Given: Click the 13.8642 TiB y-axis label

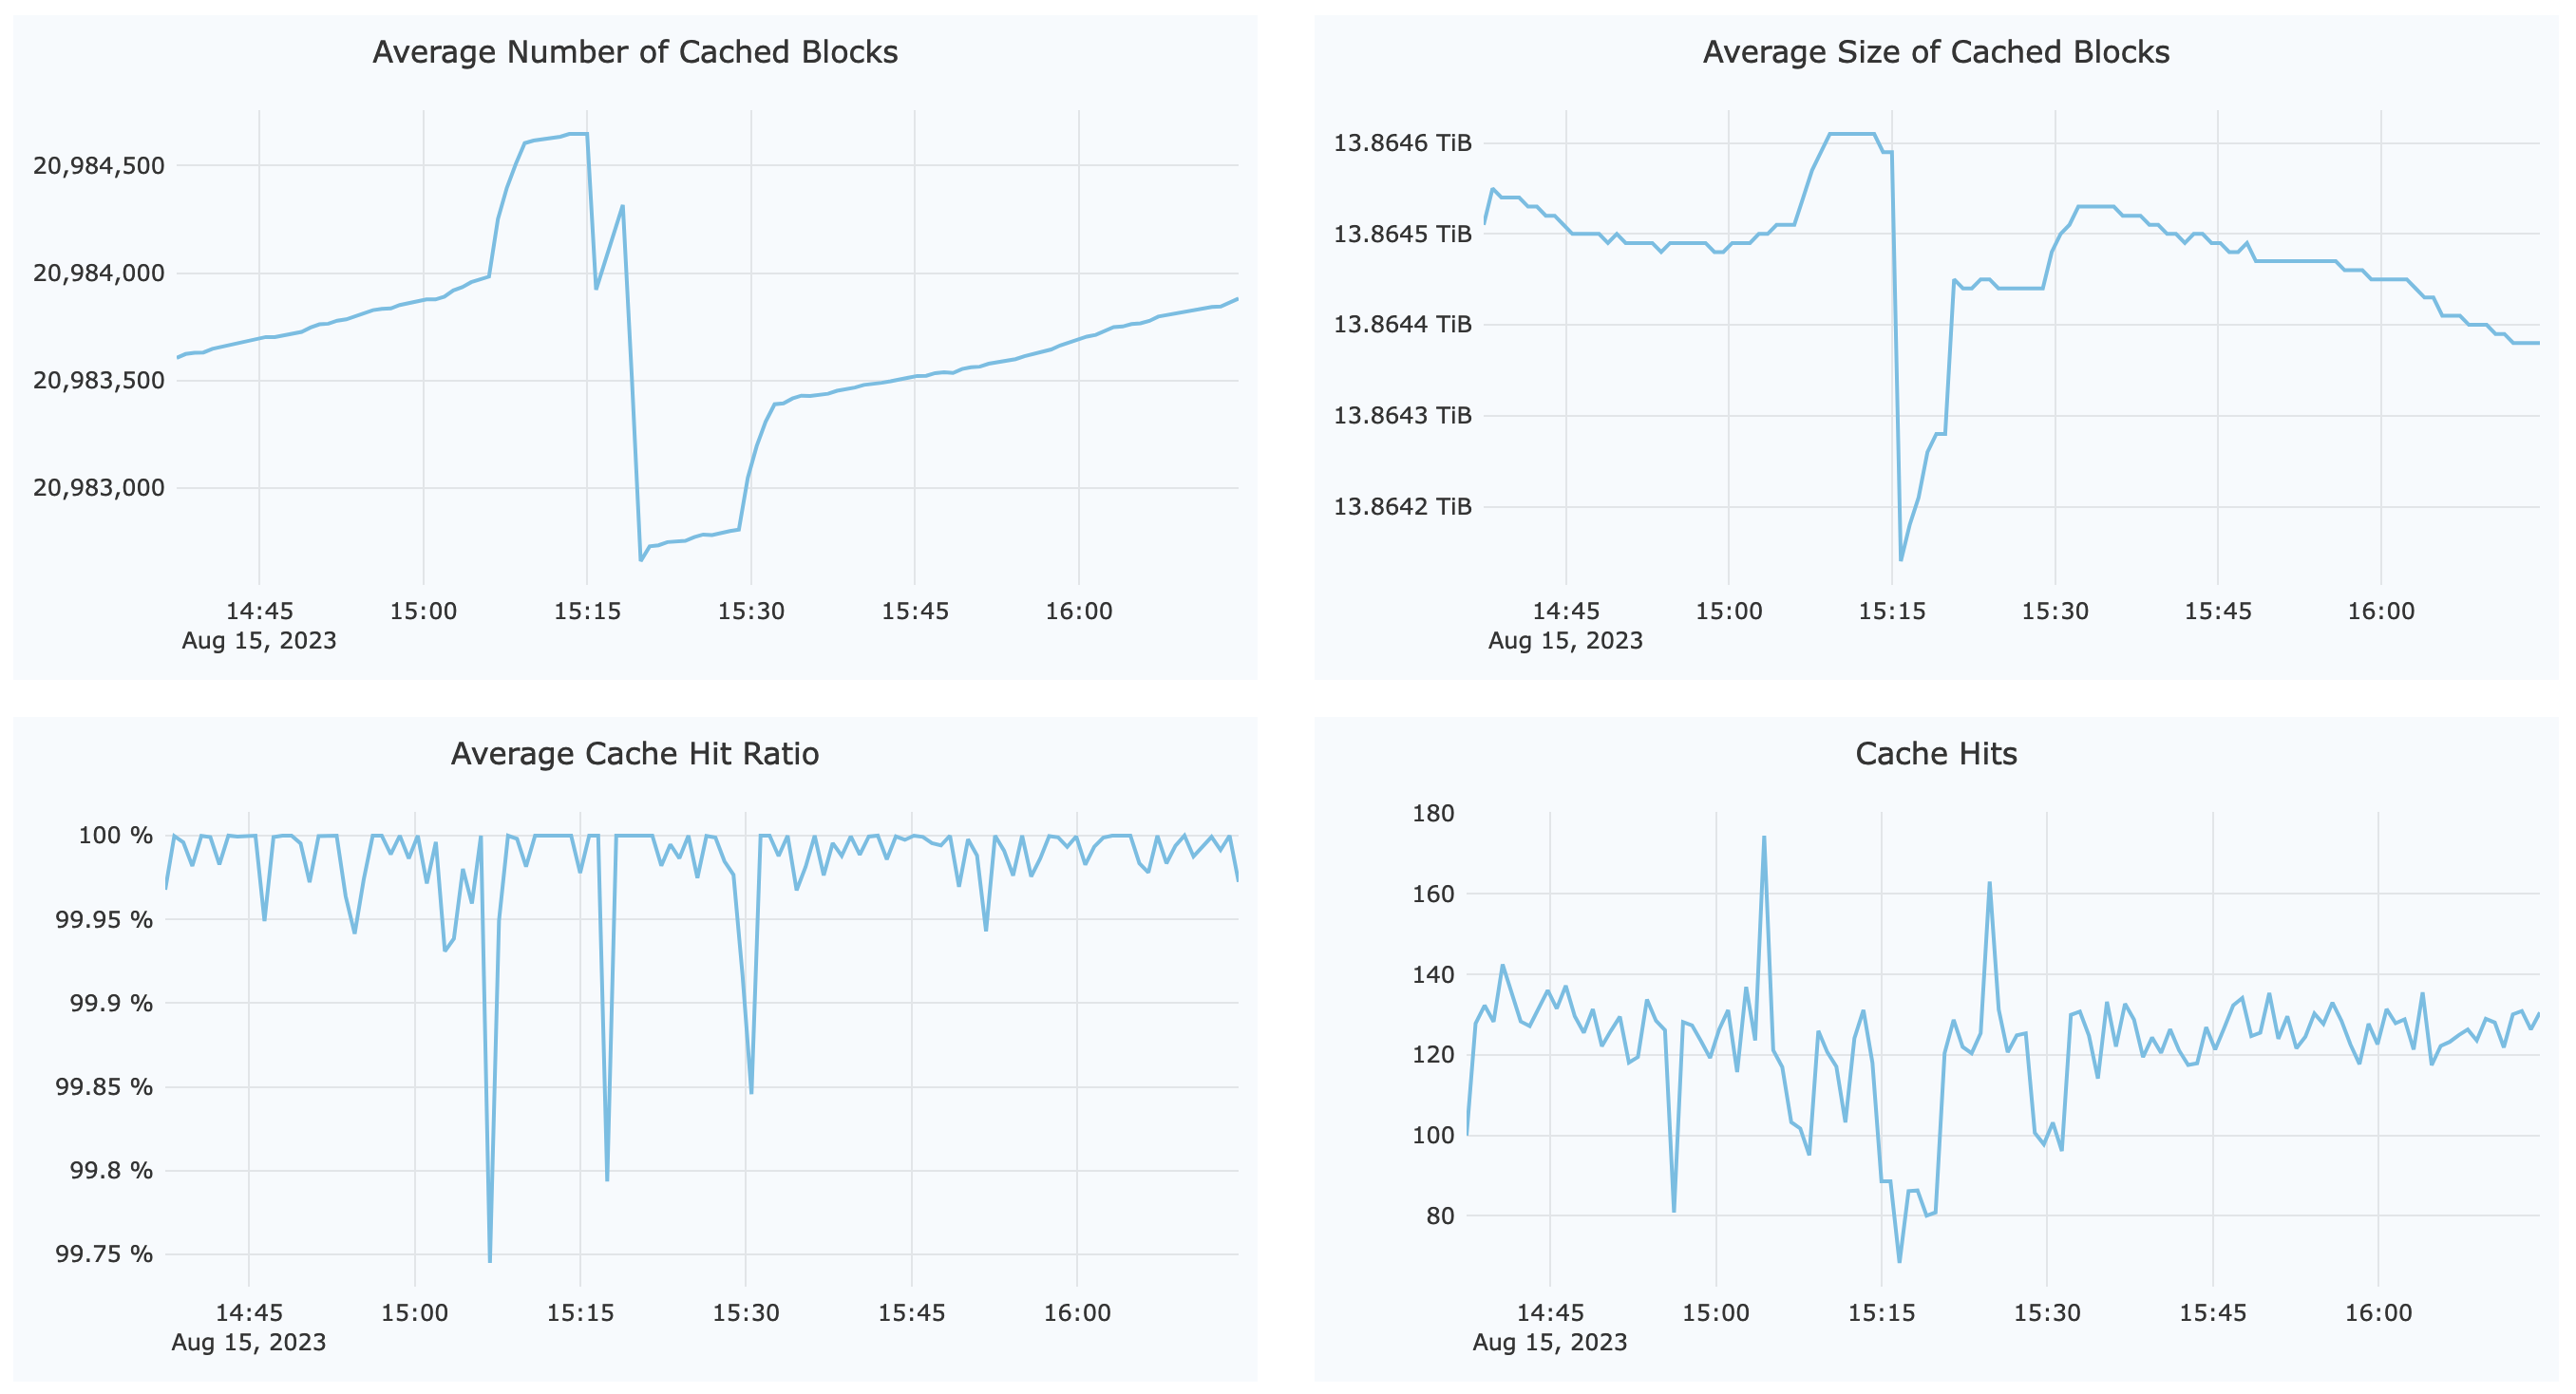Looking at the screenshot, I should [x=1402, y=506].
